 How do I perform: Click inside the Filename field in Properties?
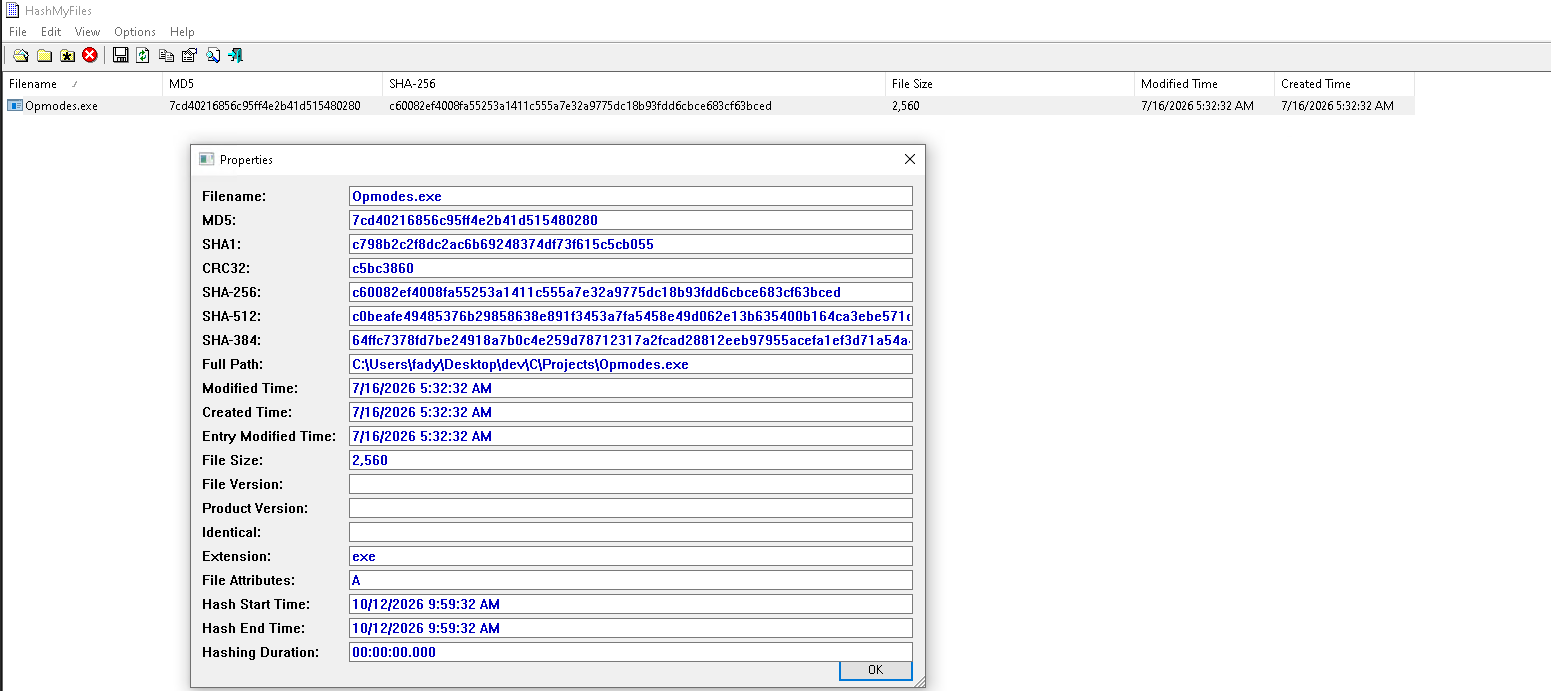(631, 196)
